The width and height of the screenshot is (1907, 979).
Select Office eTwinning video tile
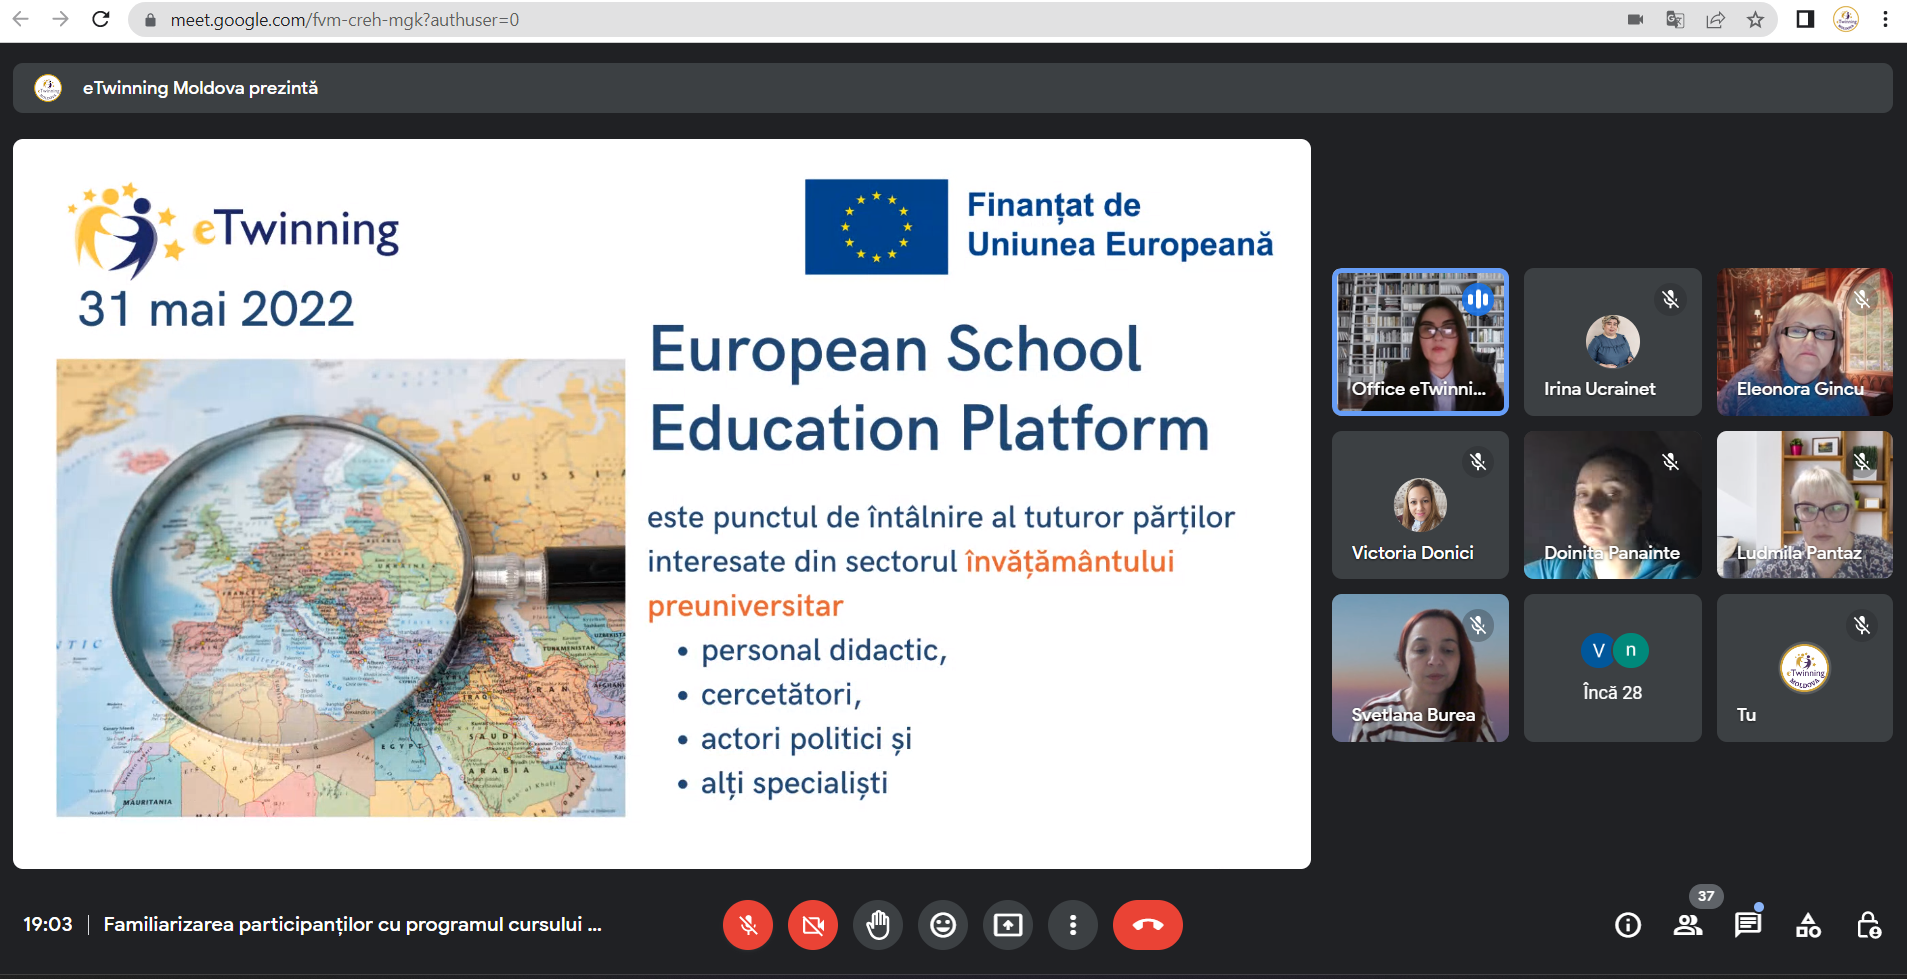click(x=1420, y=342)
